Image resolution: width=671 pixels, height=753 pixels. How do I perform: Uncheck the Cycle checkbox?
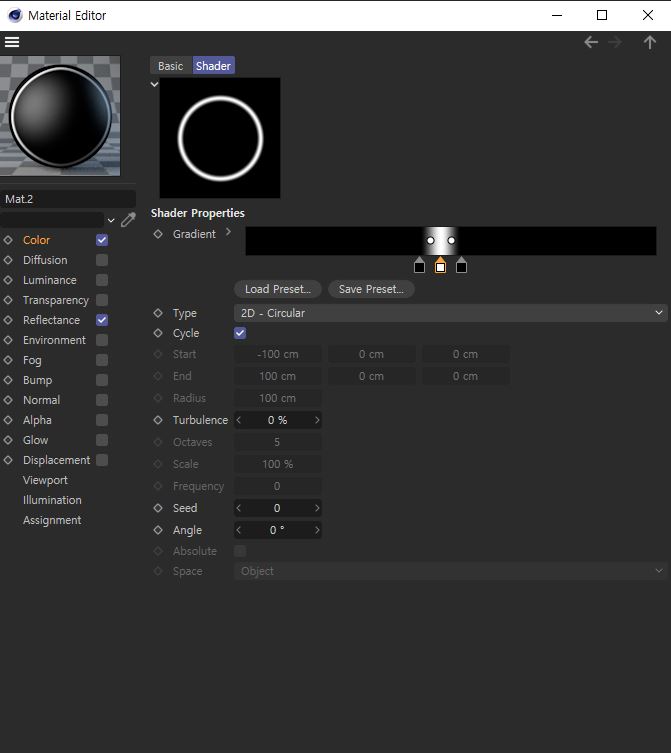pos(240,333)
